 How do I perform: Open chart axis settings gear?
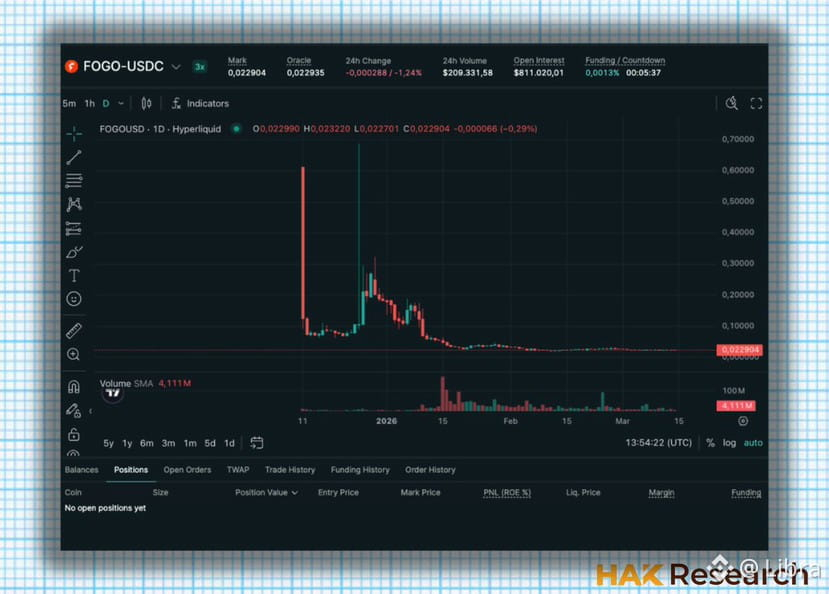pos(743,421)
